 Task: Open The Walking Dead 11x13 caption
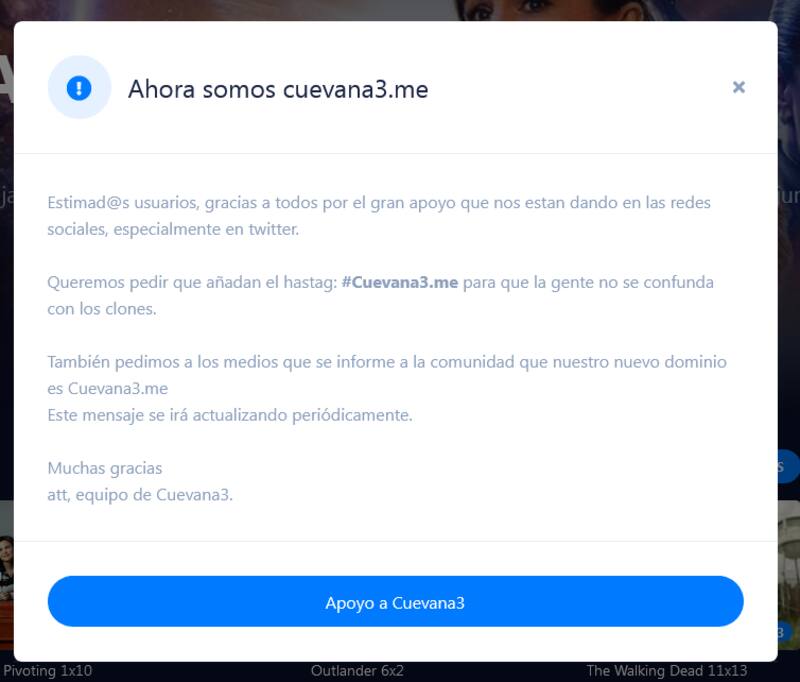(x=667, y=670)
